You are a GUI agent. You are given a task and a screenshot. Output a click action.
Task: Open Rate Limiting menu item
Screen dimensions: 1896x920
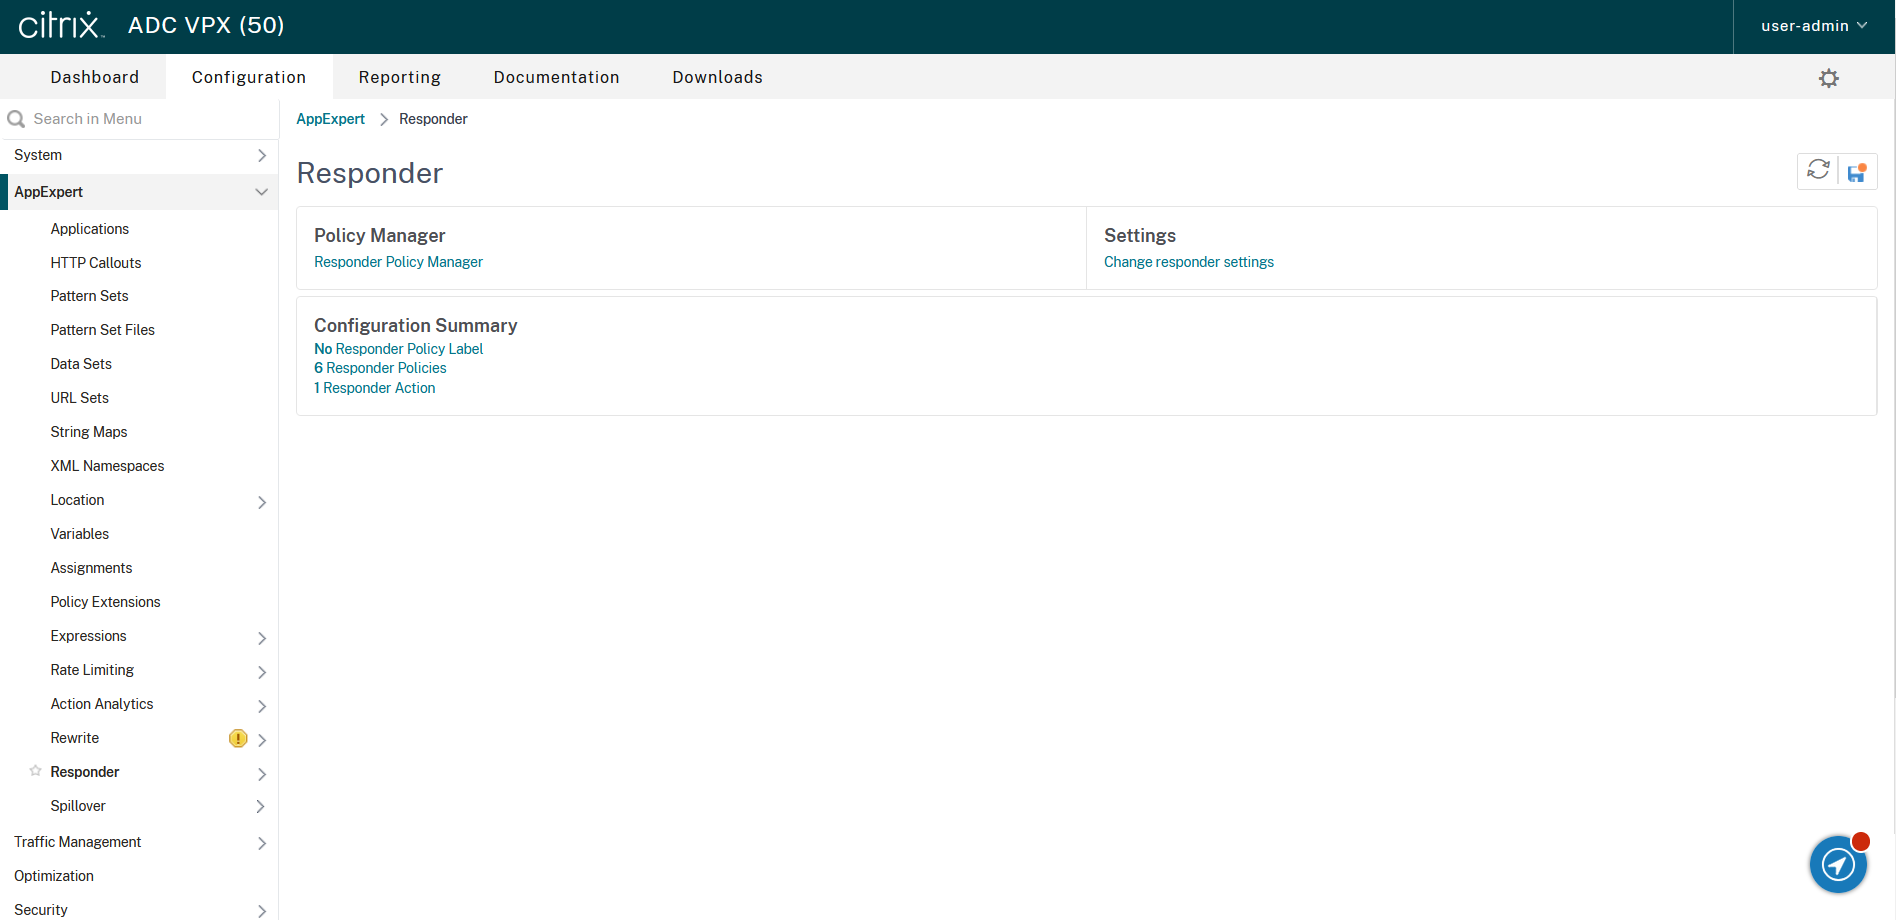coord(92,670)
